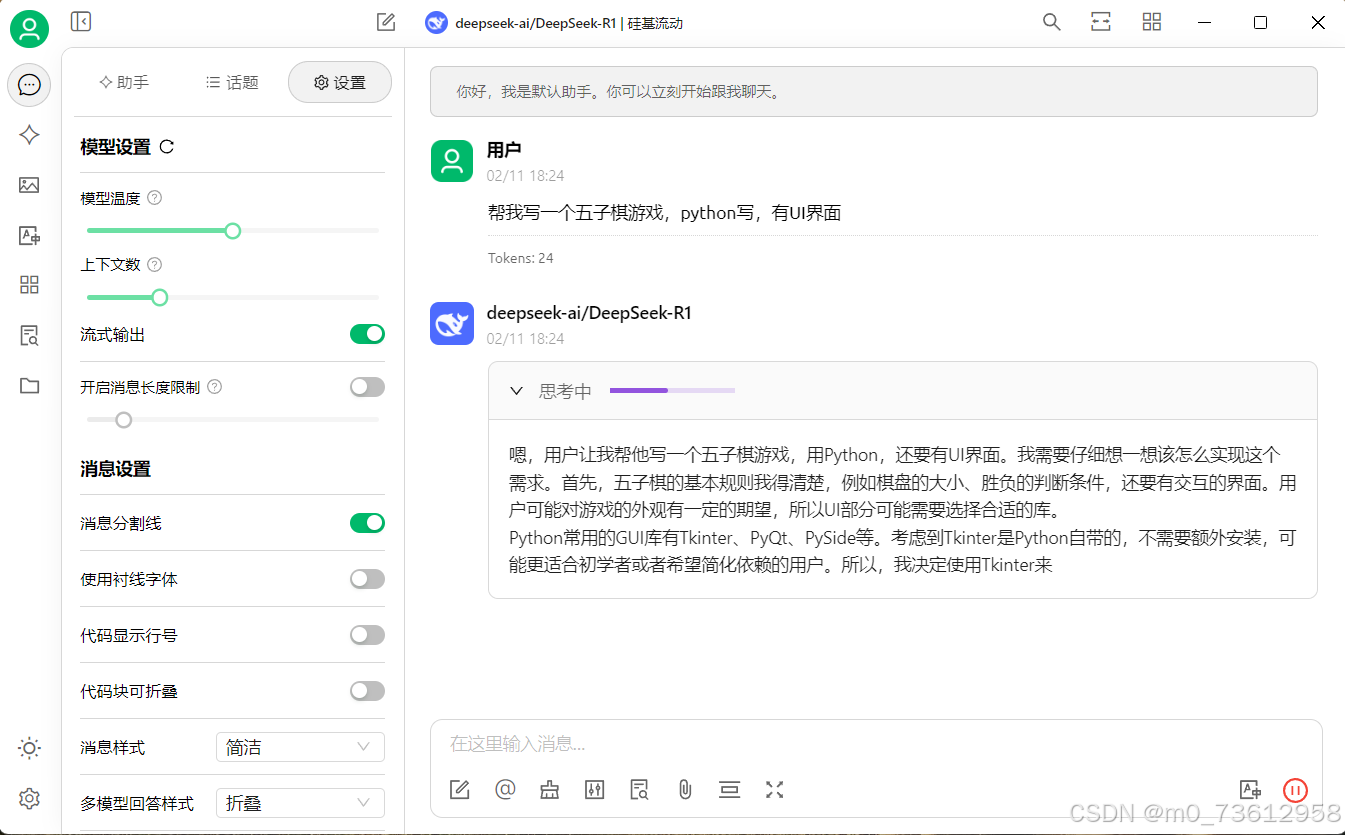Viewport: 1345px width, 835px height.
Task: Open the files folder sidebar icon
Action: 29,385
